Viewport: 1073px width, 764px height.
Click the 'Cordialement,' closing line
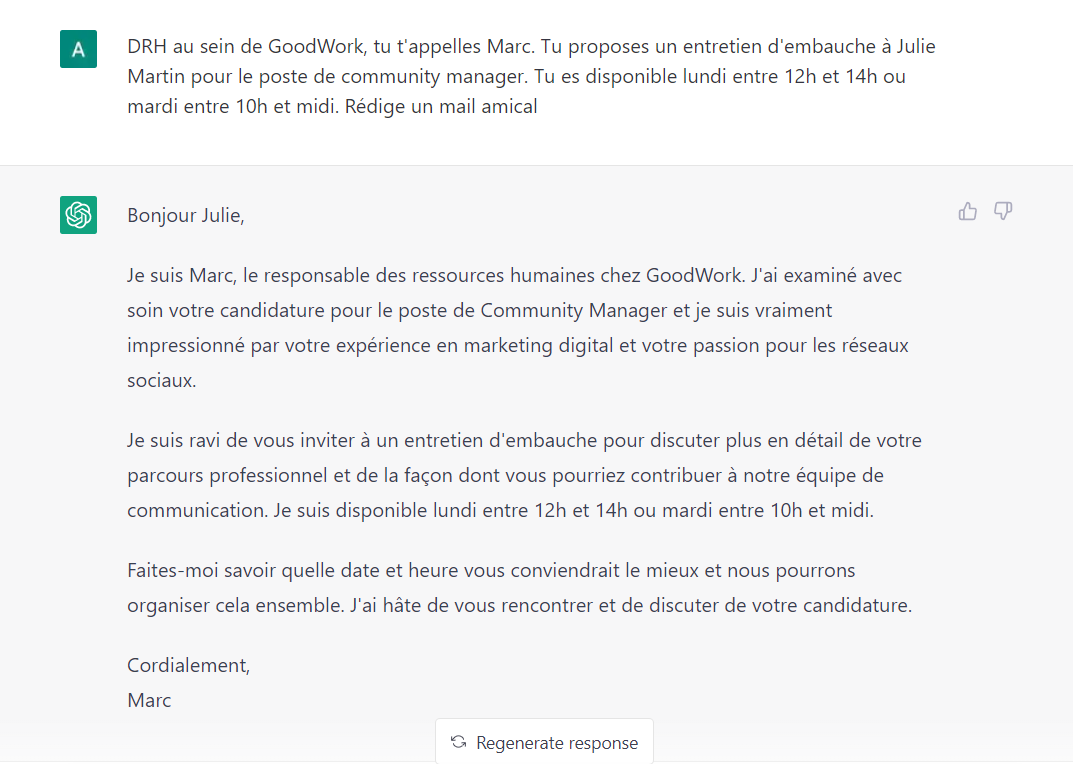(189, 665)
